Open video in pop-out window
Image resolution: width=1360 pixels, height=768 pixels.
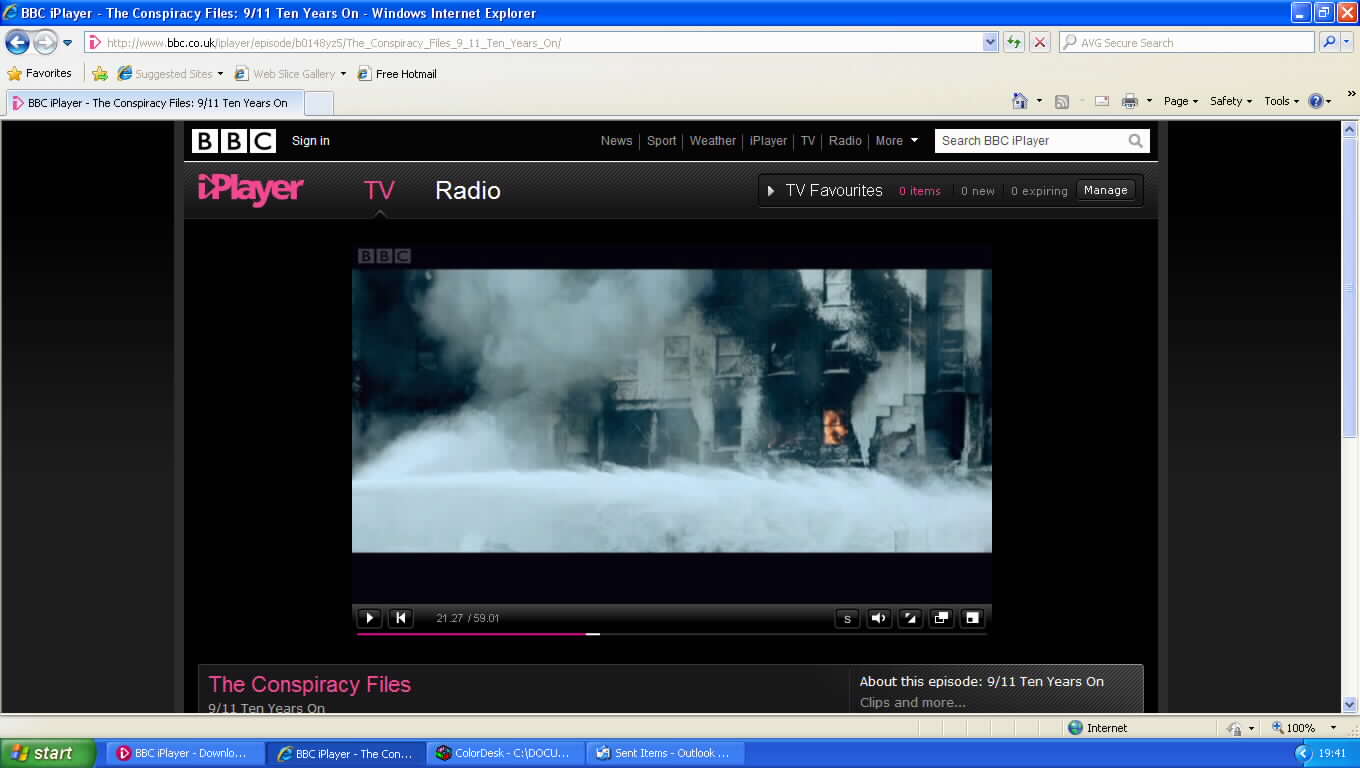[x=941, y=618]
